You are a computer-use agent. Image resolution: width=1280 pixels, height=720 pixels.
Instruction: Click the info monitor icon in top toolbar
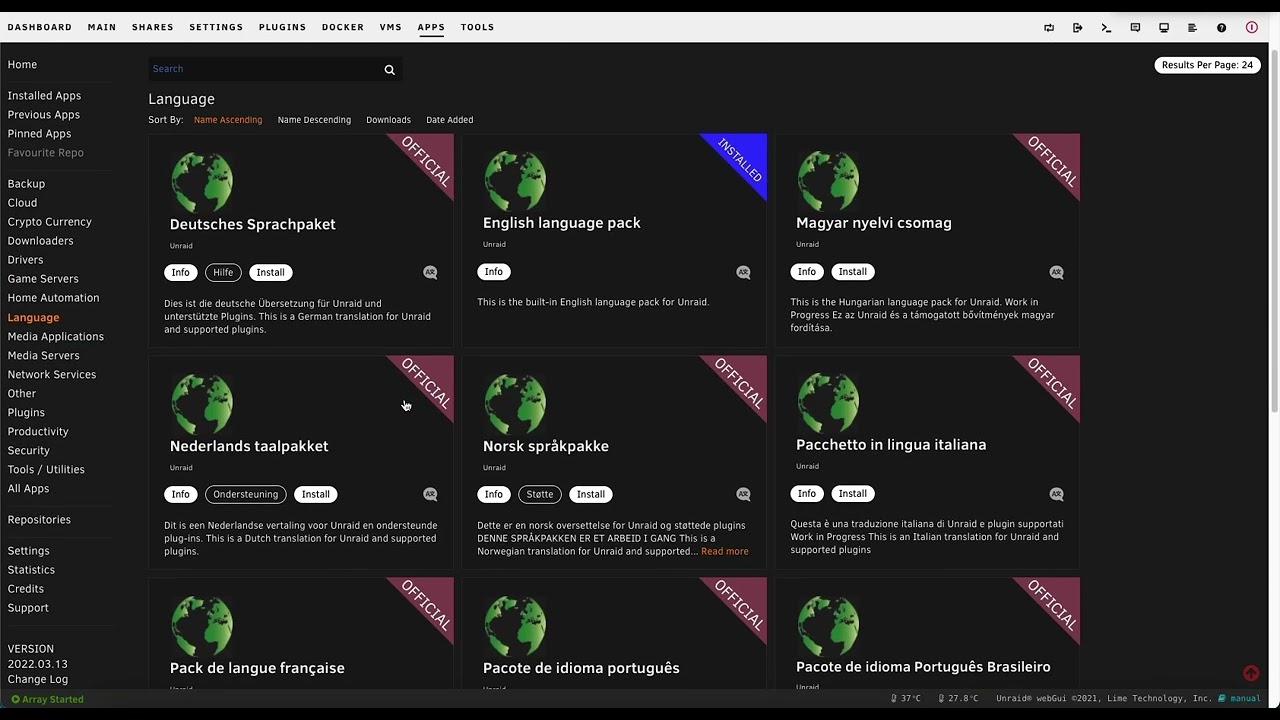[1164, 28]
